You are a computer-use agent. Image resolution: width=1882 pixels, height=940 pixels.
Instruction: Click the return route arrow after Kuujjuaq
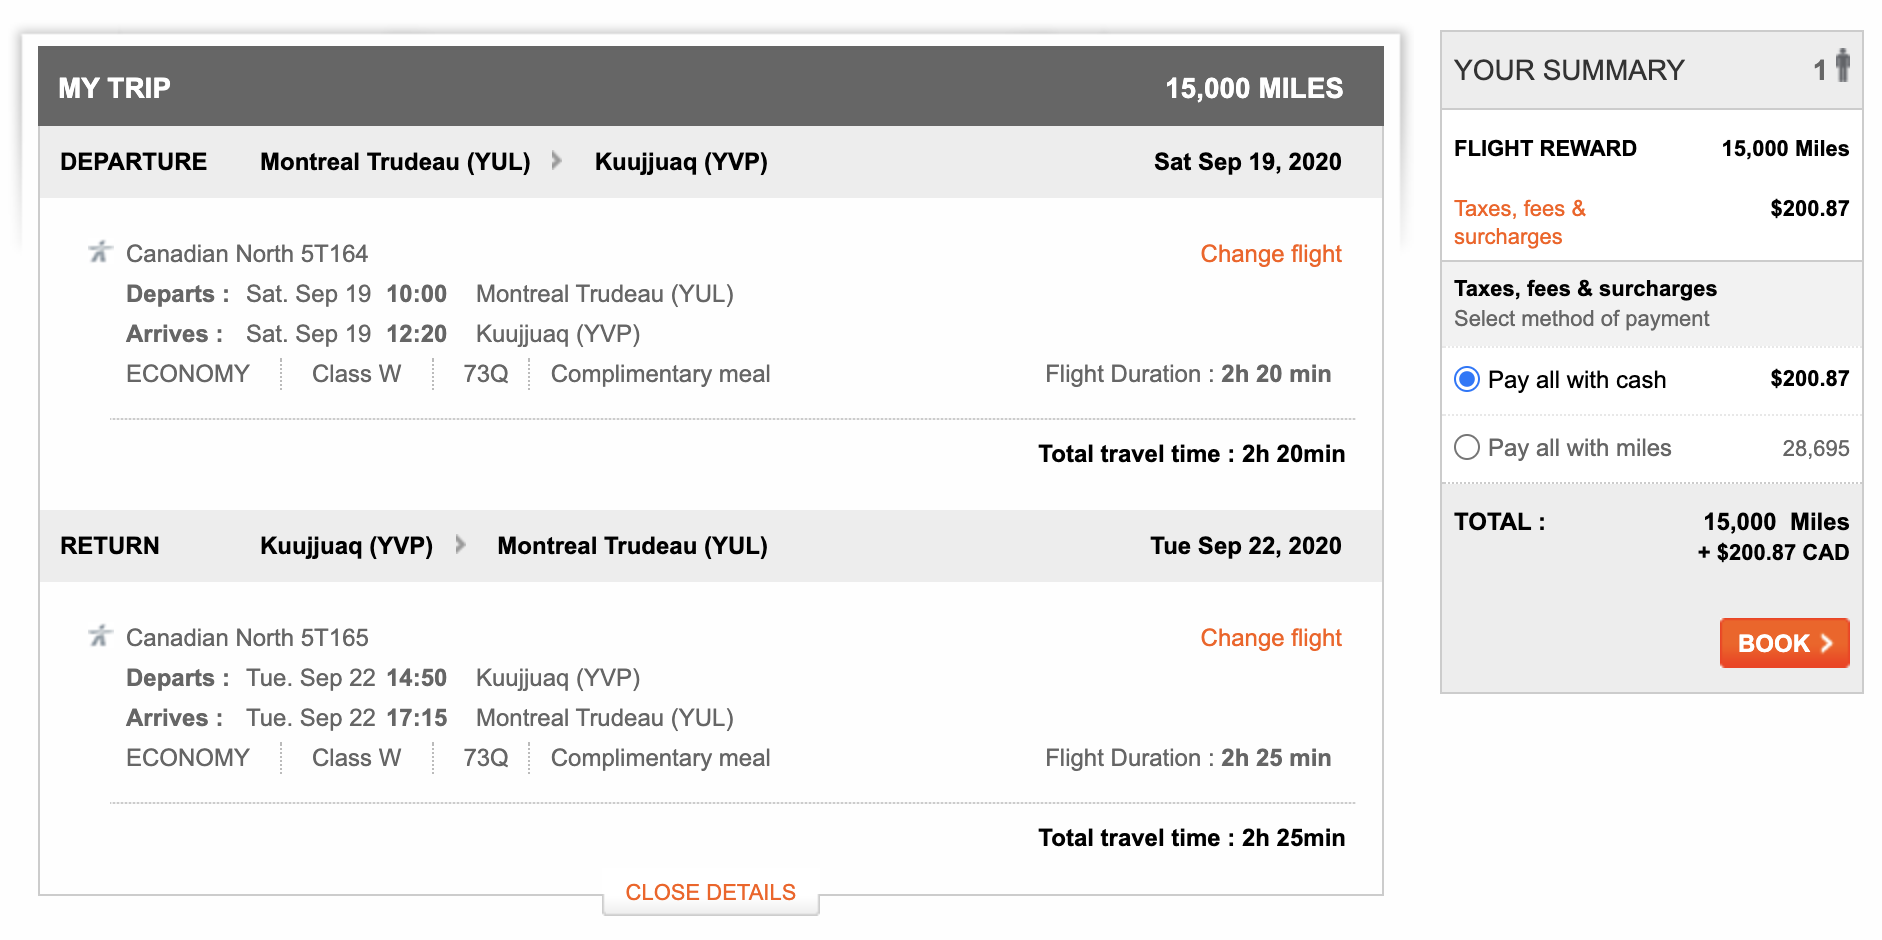click(460, 545)
